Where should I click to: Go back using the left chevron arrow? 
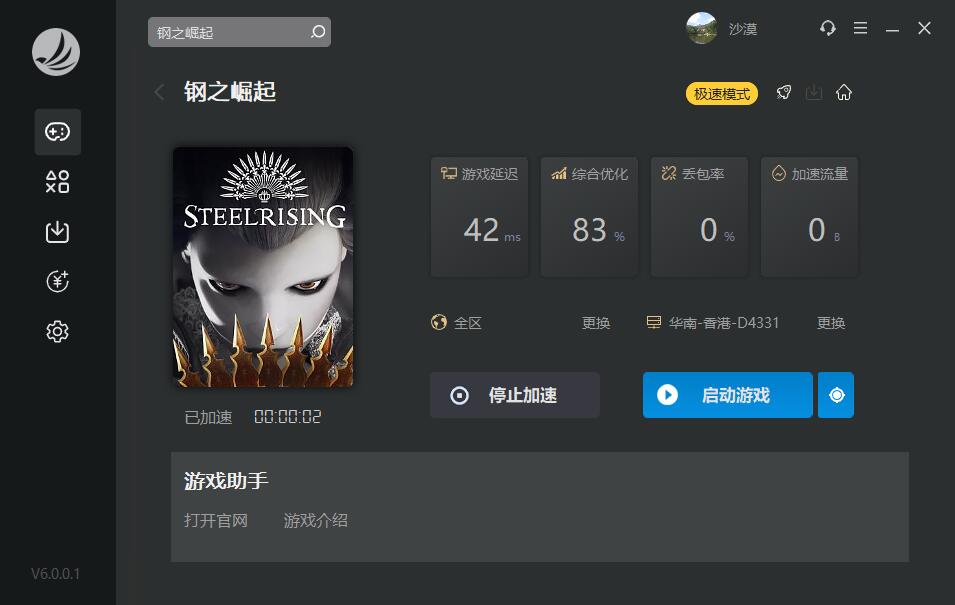[x=160, y=92]
